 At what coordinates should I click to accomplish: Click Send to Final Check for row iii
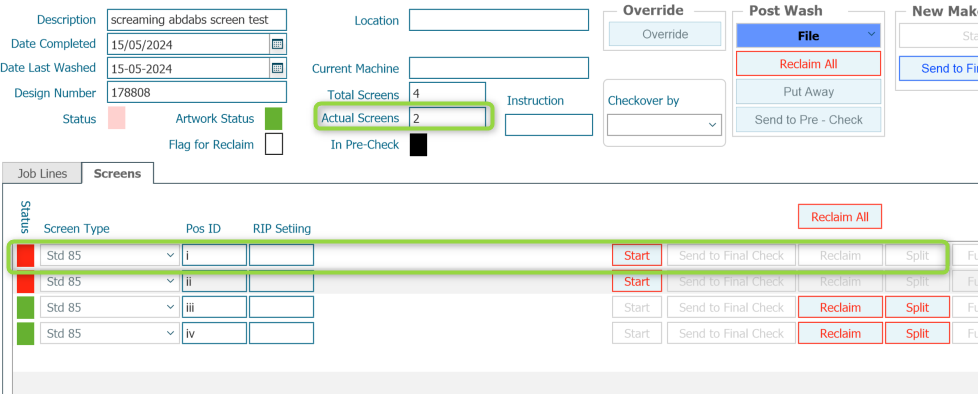pos(731,307)
